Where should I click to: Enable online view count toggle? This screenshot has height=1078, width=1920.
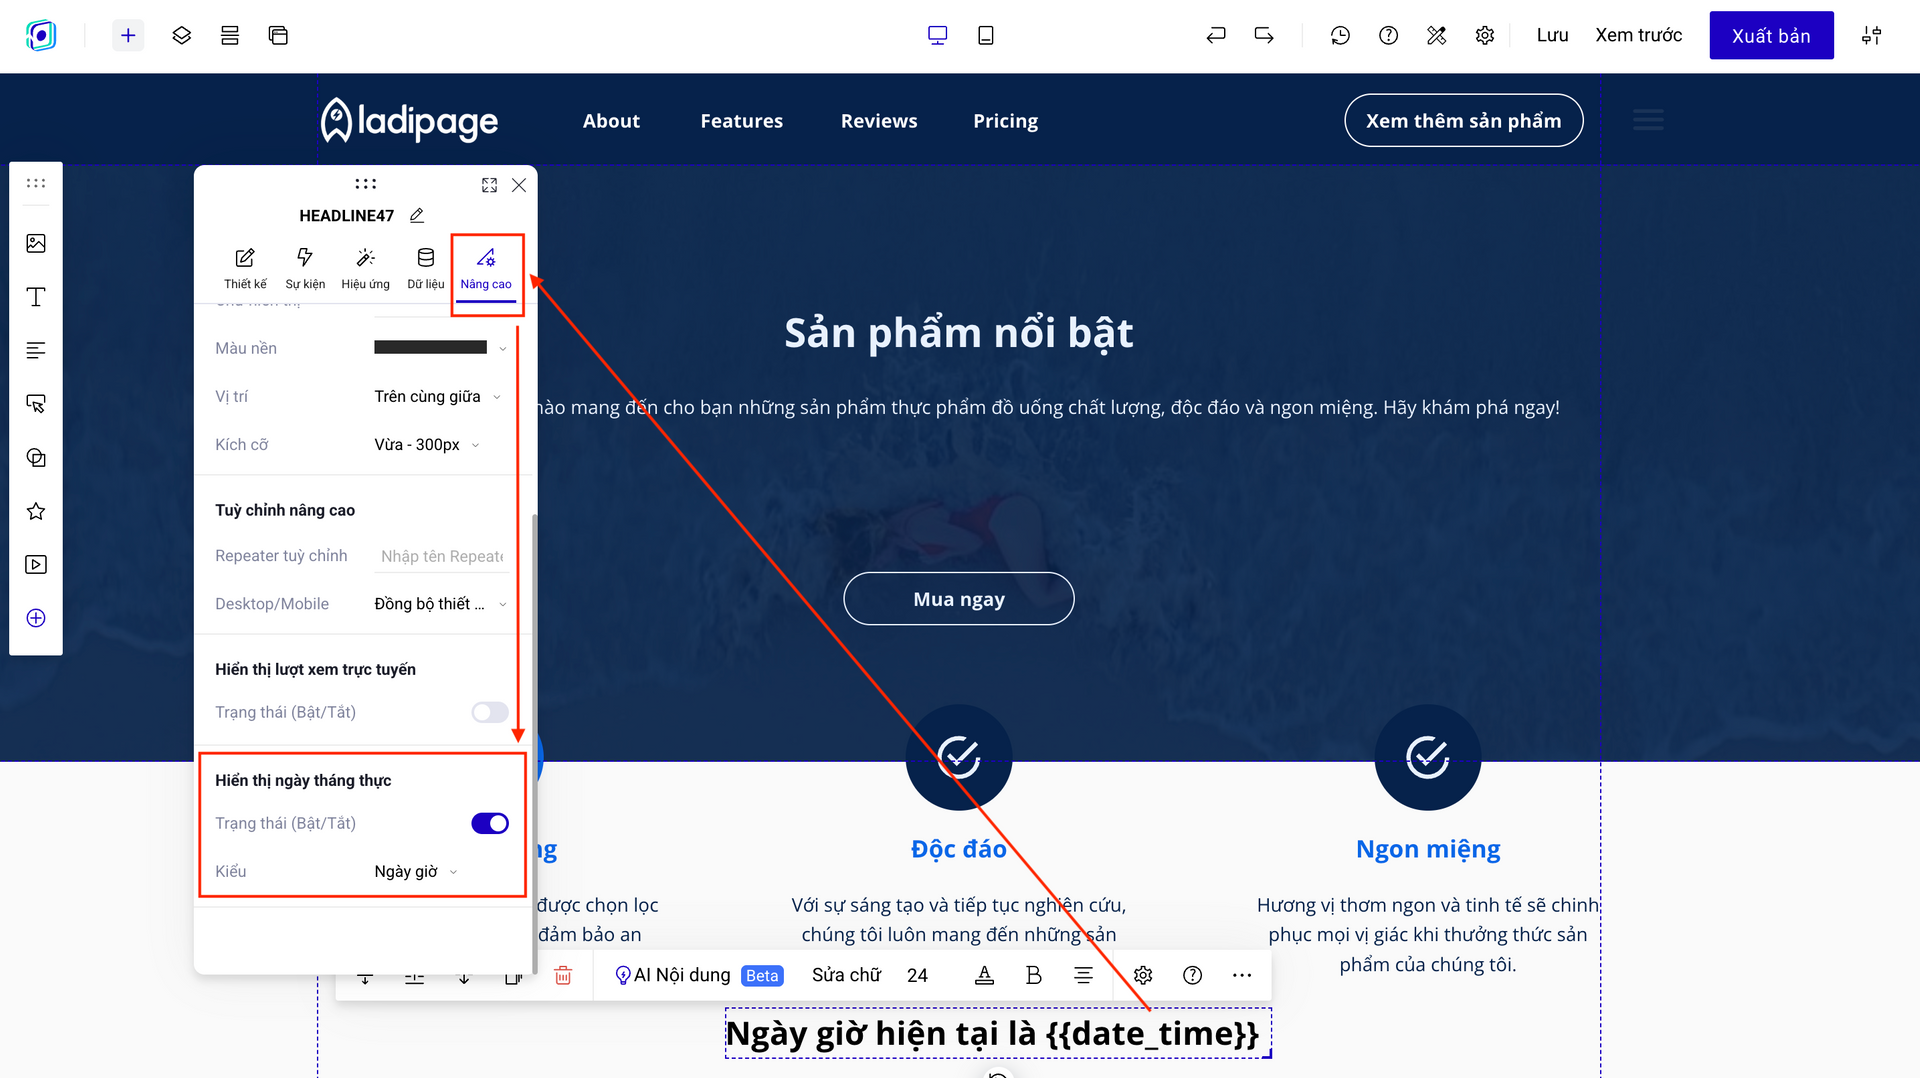tap(490, 712)
